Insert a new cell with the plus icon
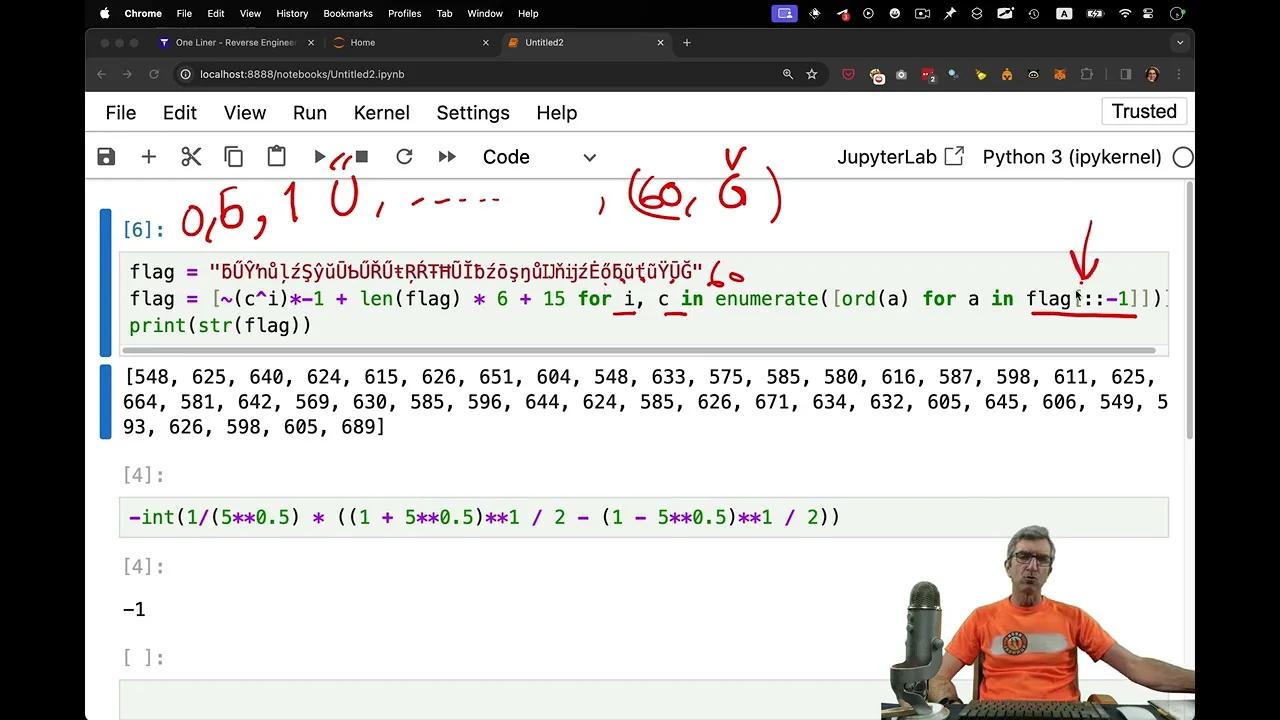The image size is (1280, 720). 148,156
